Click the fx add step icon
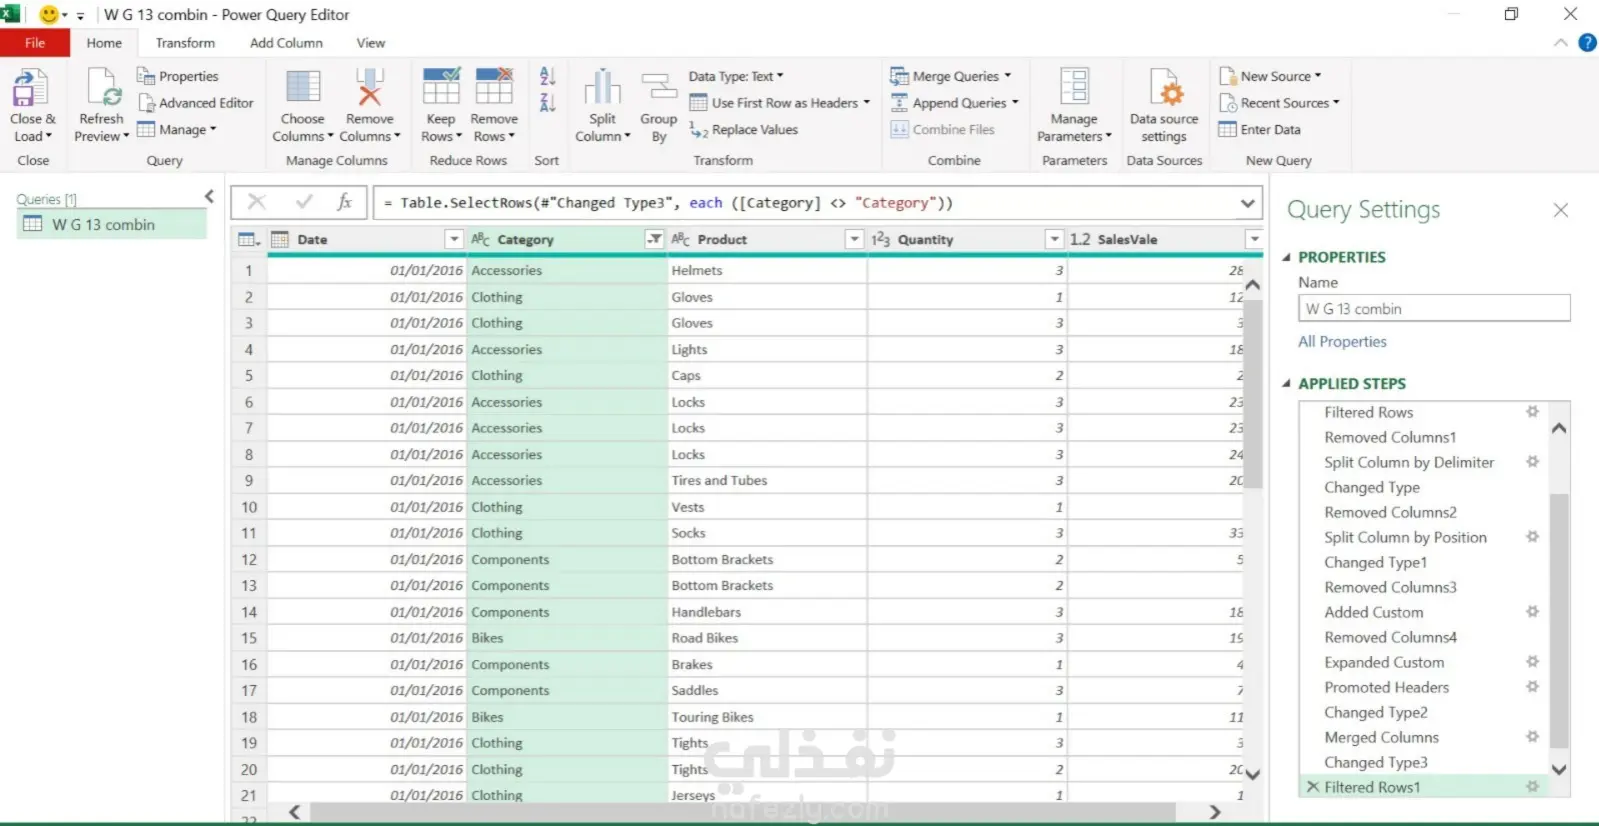This screenshot has width=1599, height=826. click(345, 202)
